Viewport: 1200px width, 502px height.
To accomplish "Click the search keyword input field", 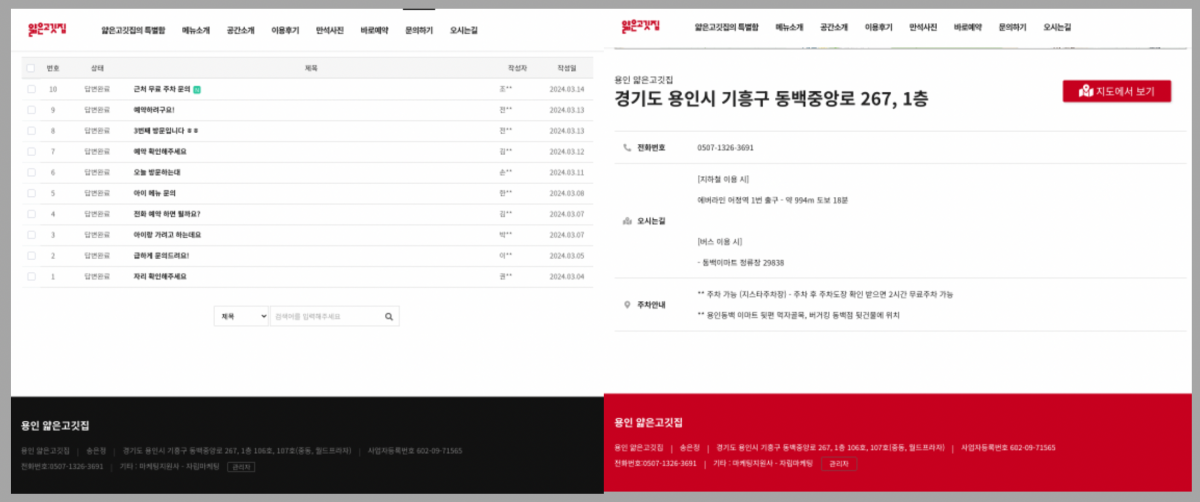I will coord(325,316).
